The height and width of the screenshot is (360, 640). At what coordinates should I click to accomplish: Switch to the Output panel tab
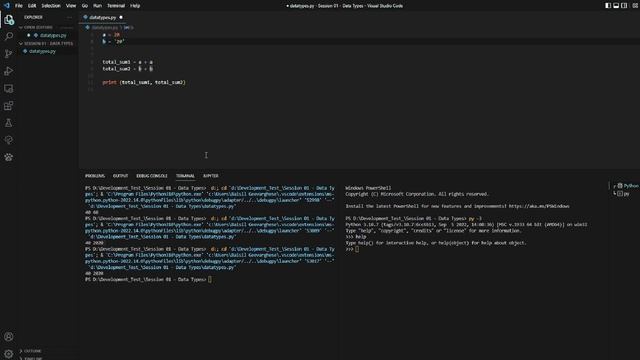point(120,176)
